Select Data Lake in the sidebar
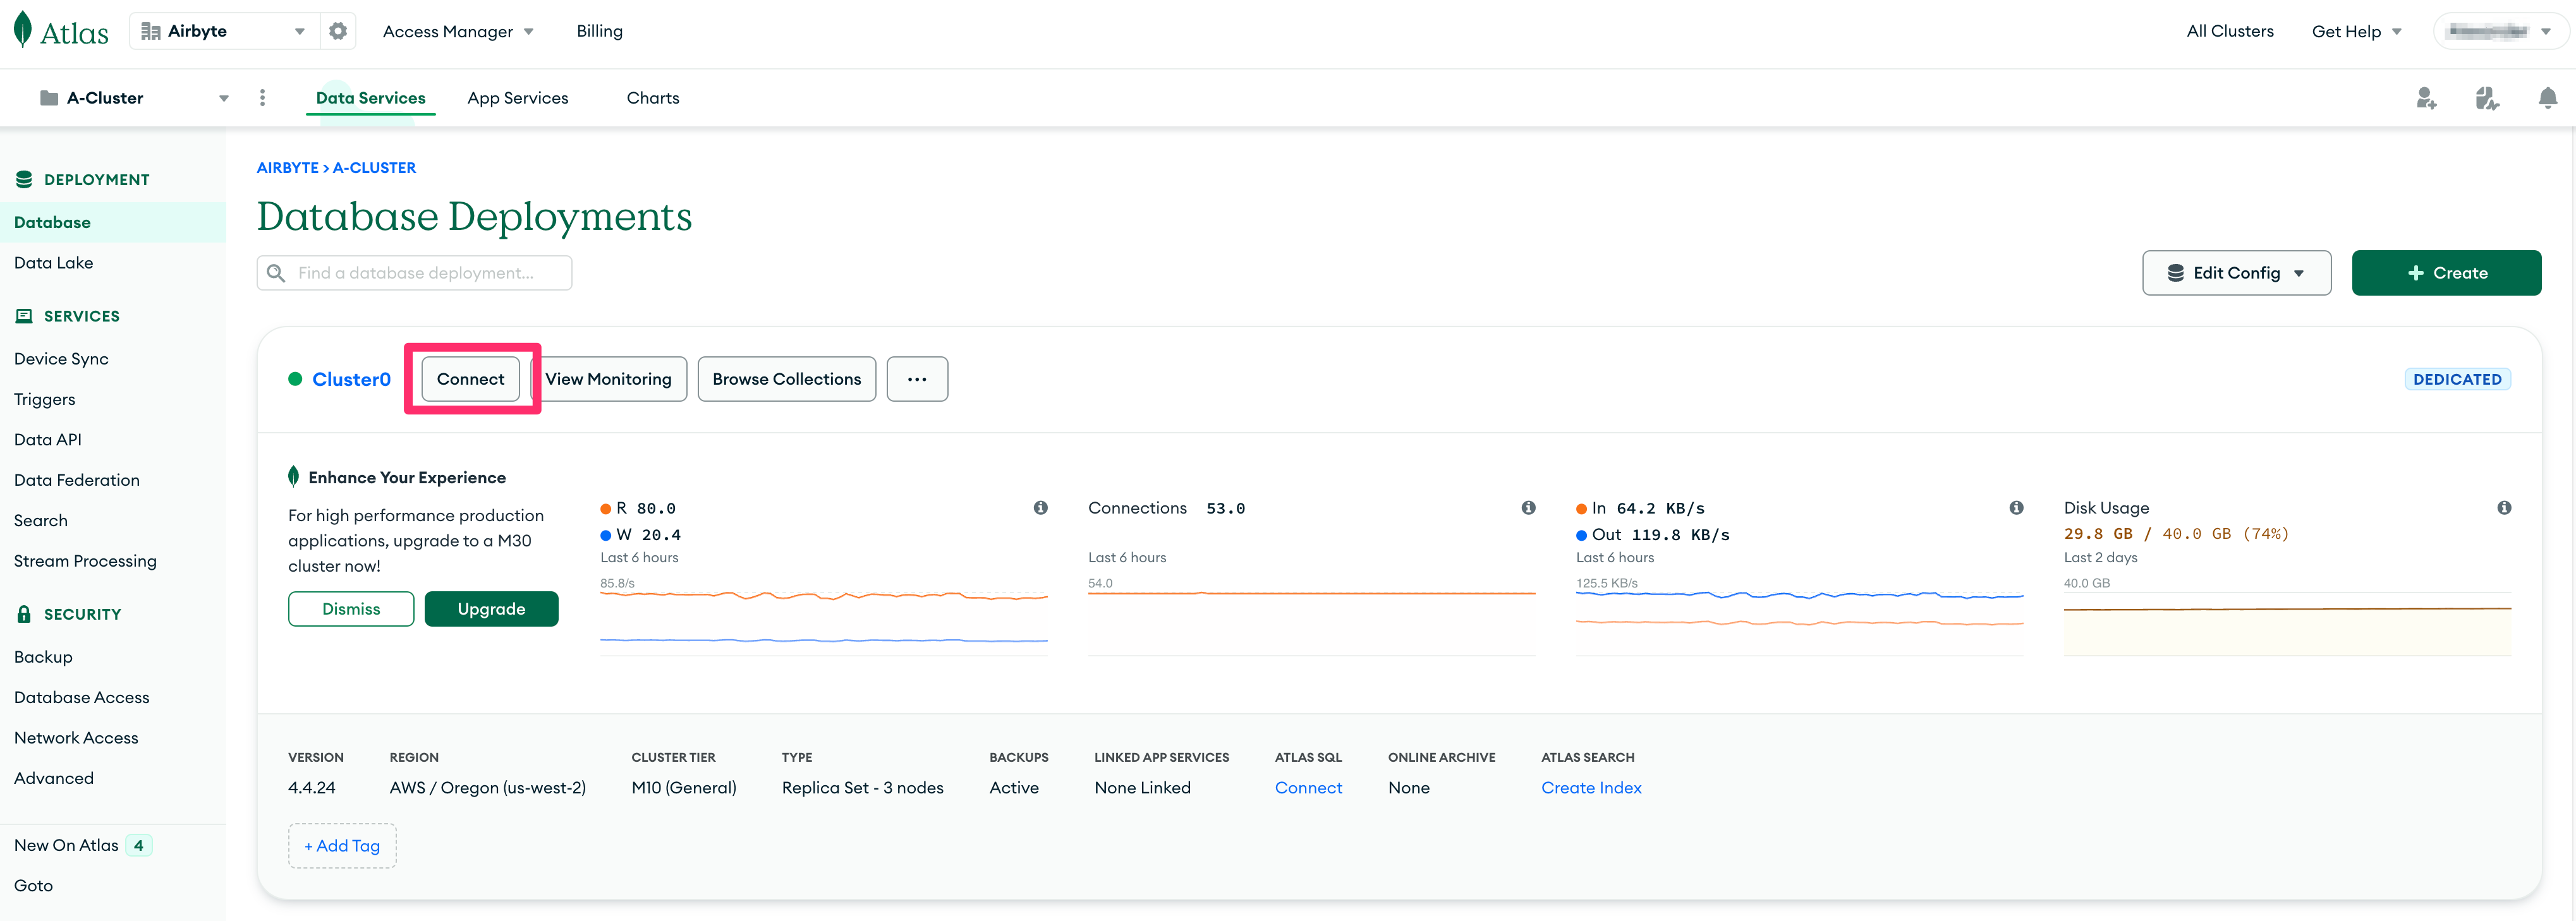This screenshot has height=921, width=2576. 54,263
